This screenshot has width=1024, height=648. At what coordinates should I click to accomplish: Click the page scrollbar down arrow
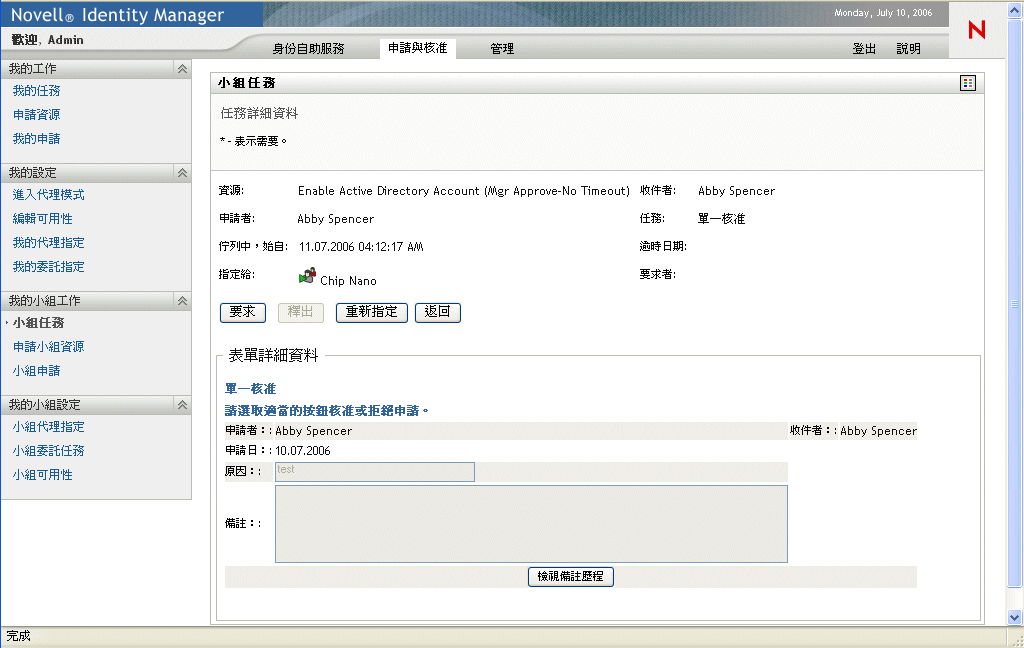[x=1014, y=617]
